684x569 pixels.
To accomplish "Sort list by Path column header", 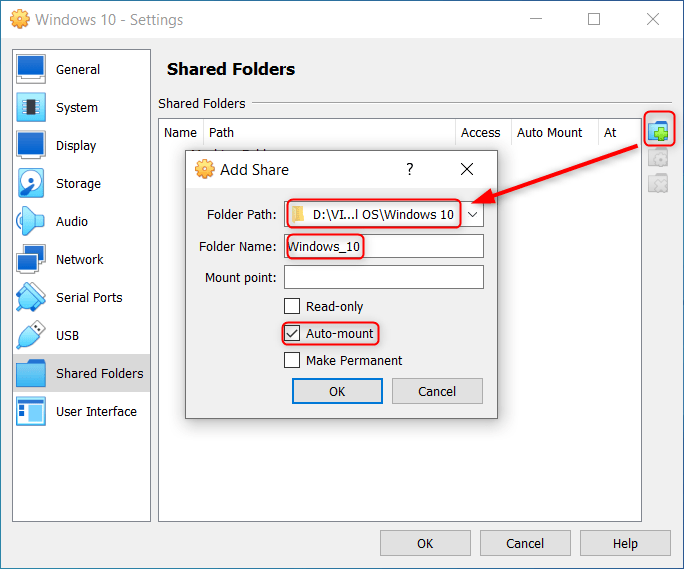I will click(x=329, y=132).
